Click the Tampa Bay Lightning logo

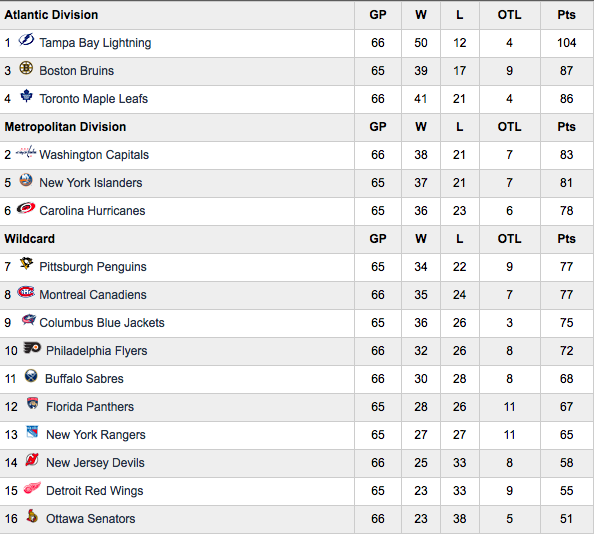[x=26, y=39]
